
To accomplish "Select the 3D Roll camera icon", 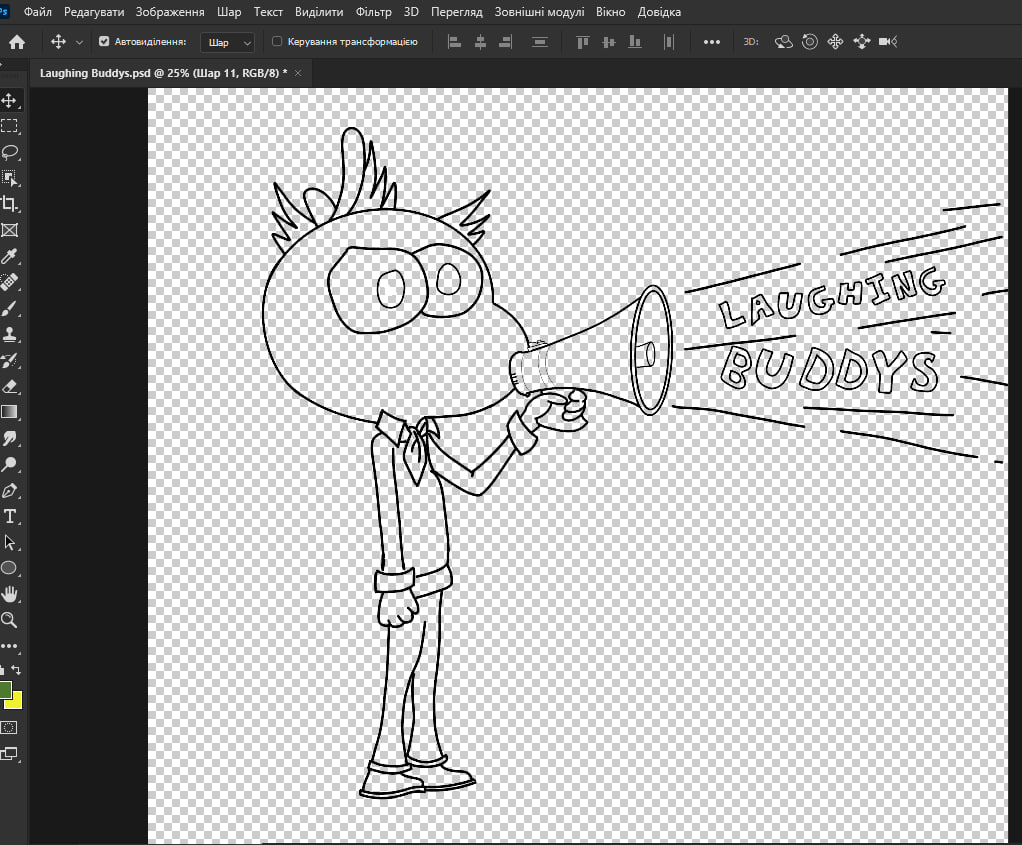I will [x=810, y=42].
